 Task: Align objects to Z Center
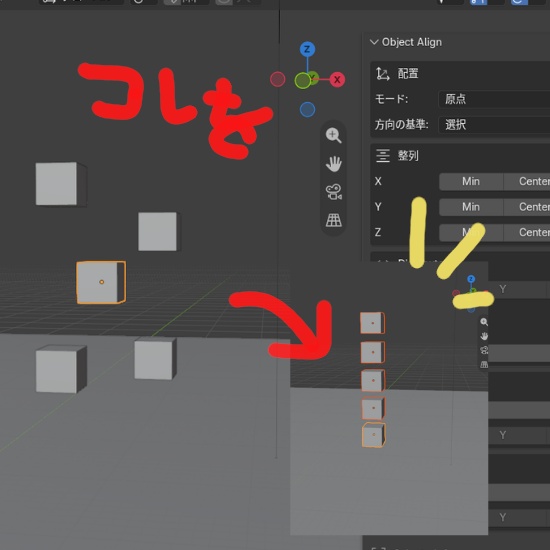click(x=527, y=232)
